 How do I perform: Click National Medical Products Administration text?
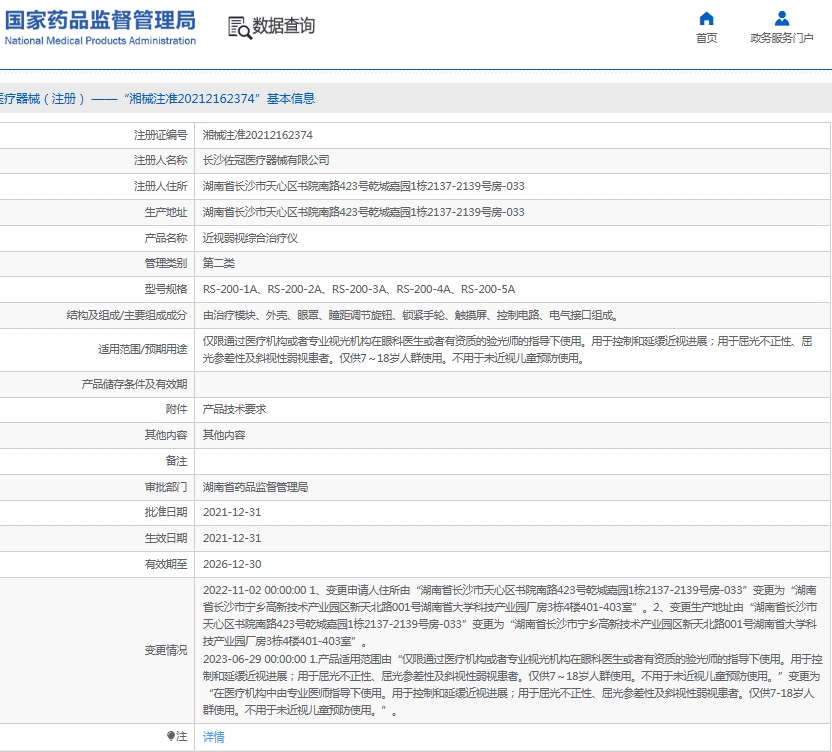[x=100, y=41]
